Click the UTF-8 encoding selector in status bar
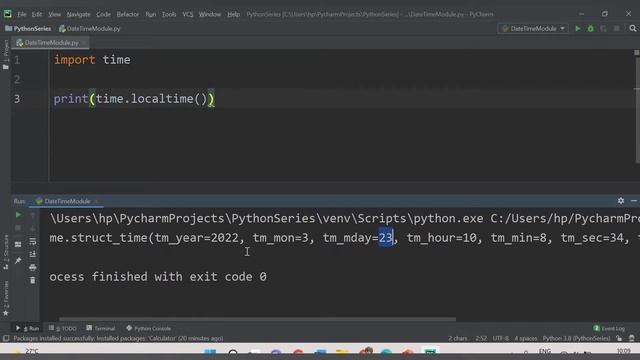The height and width of the screenshot is (360, 640). [x=500, y=338]
